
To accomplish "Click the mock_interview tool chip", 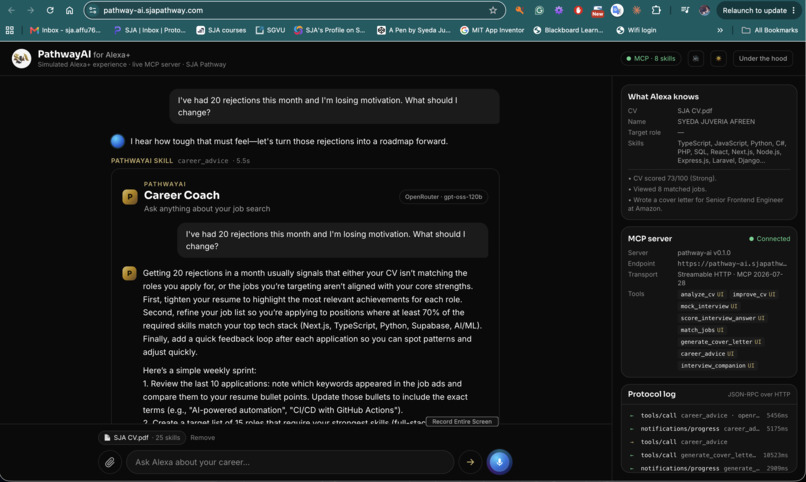I will click(708, 306).
